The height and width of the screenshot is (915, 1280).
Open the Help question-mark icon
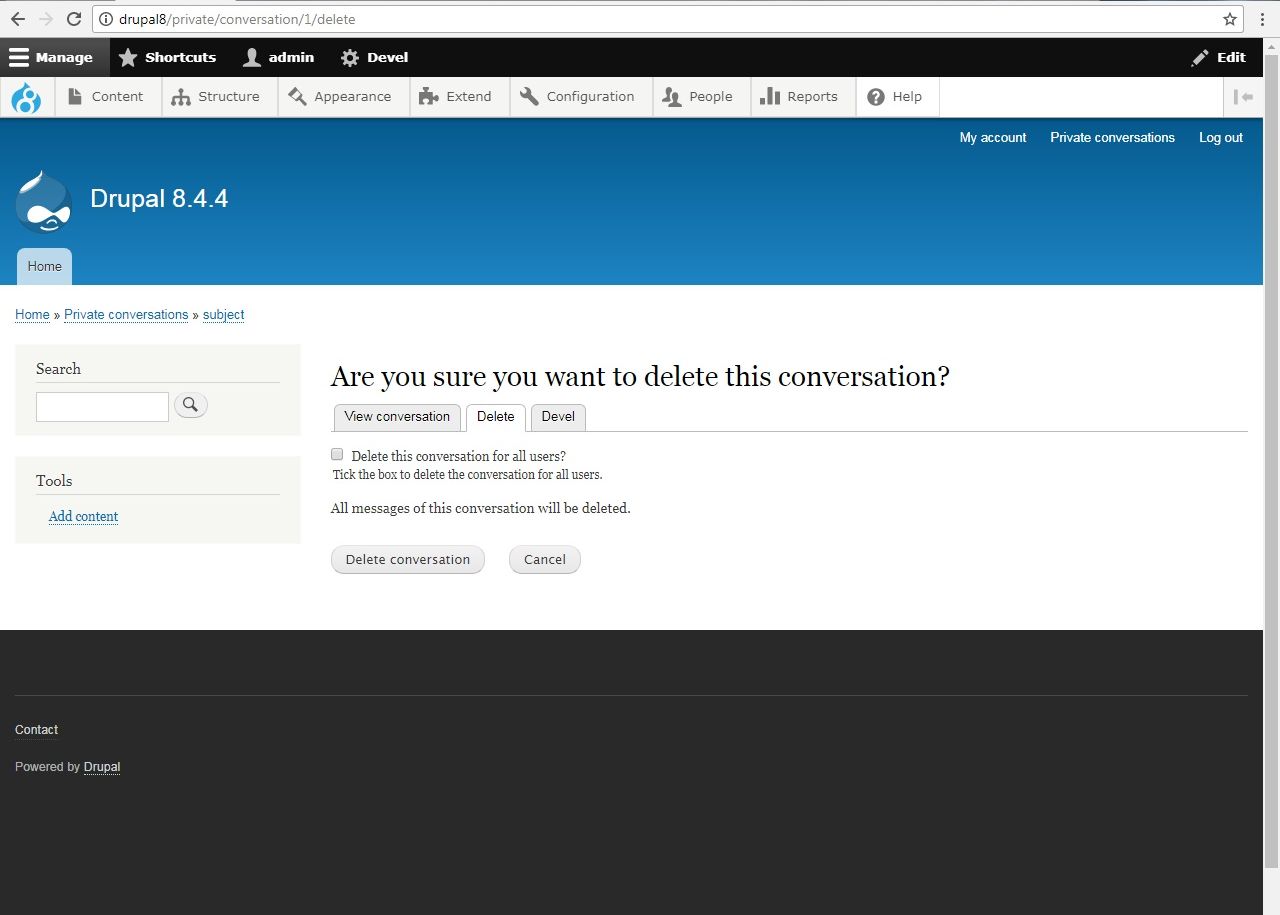[x=876, y=96]
